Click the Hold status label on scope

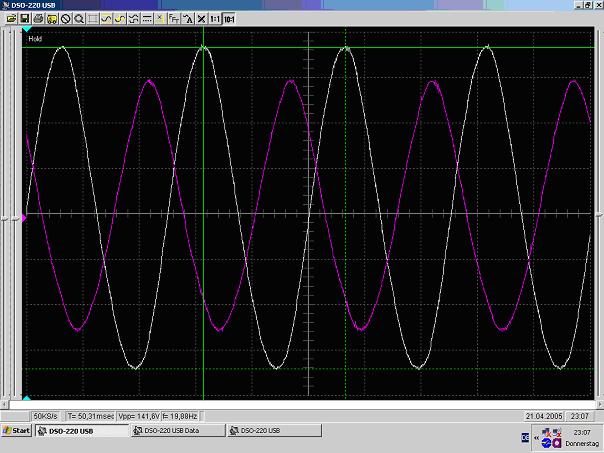click(35, 39)
